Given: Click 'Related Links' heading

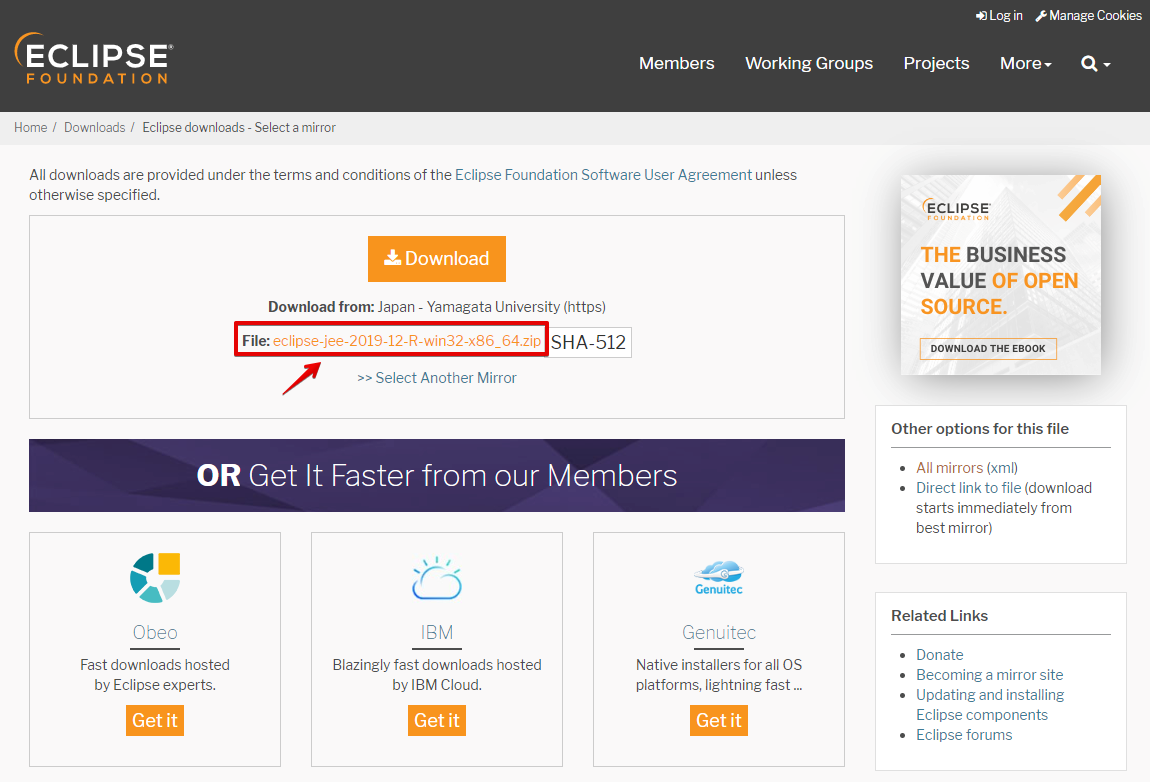Looking at the screenshot, I should (x=940, y=615).
